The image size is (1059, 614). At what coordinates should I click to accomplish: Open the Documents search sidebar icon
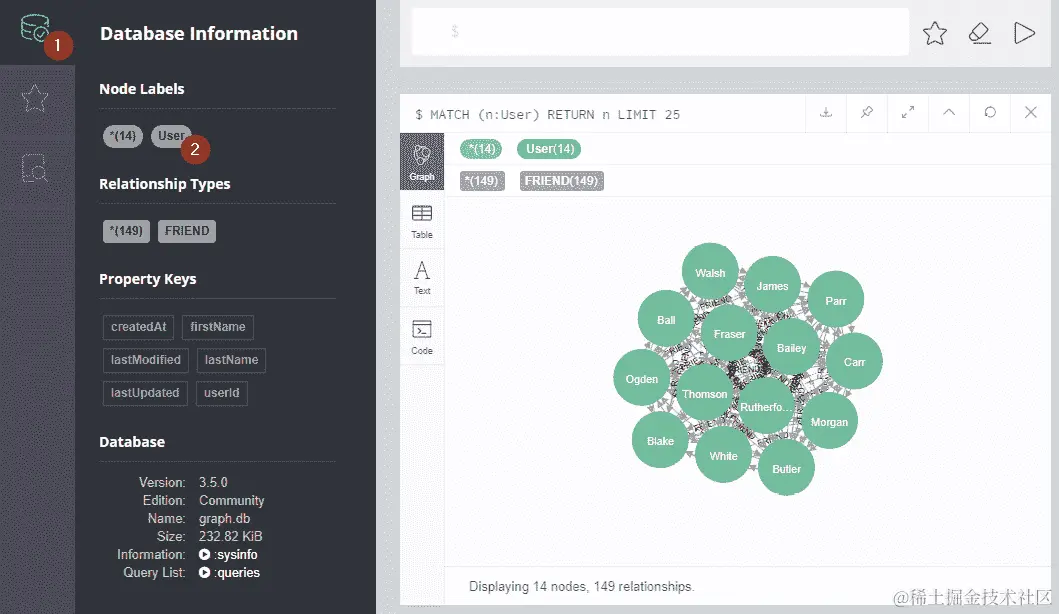coord(34,168)
